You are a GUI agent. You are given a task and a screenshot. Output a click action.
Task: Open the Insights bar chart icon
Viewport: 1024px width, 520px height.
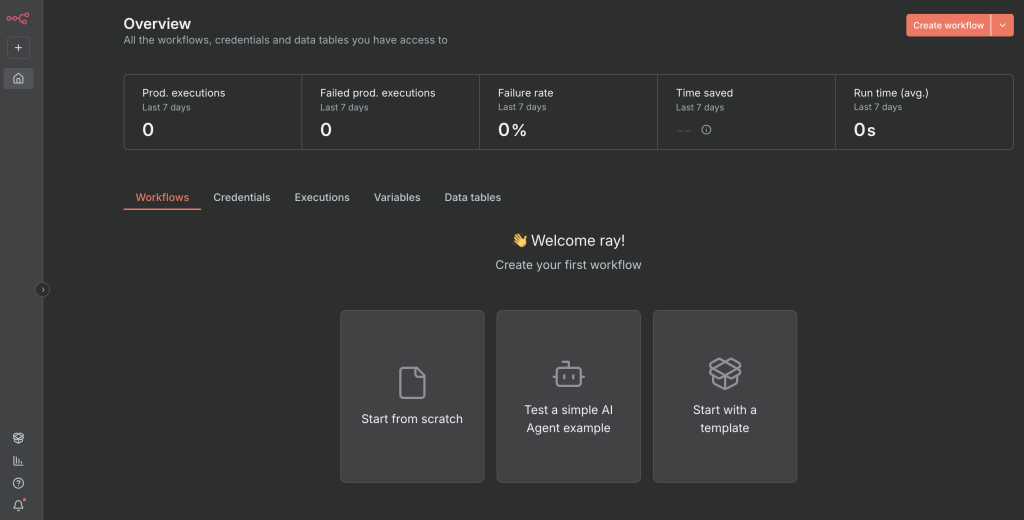pos(18,461)
